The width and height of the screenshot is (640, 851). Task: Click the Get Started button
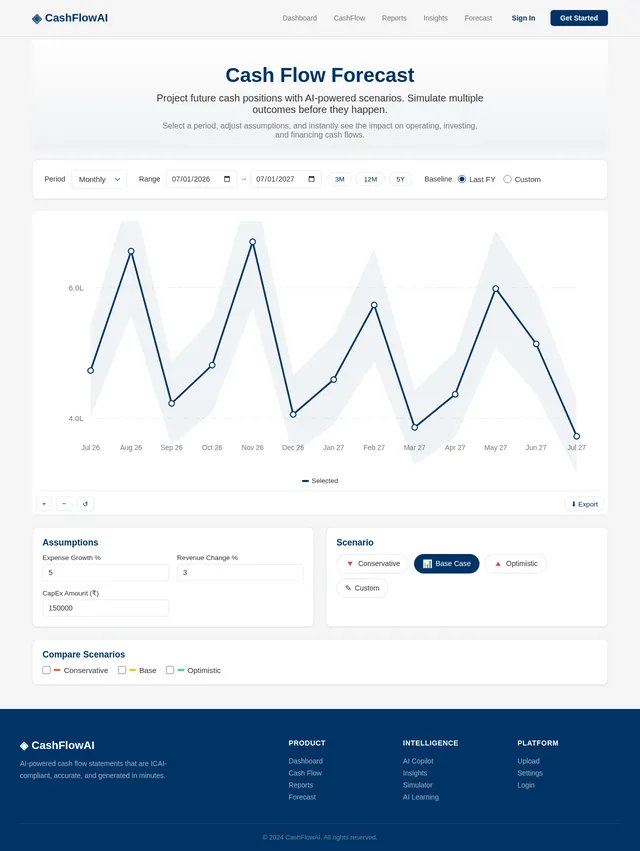[x=579, y=18]
